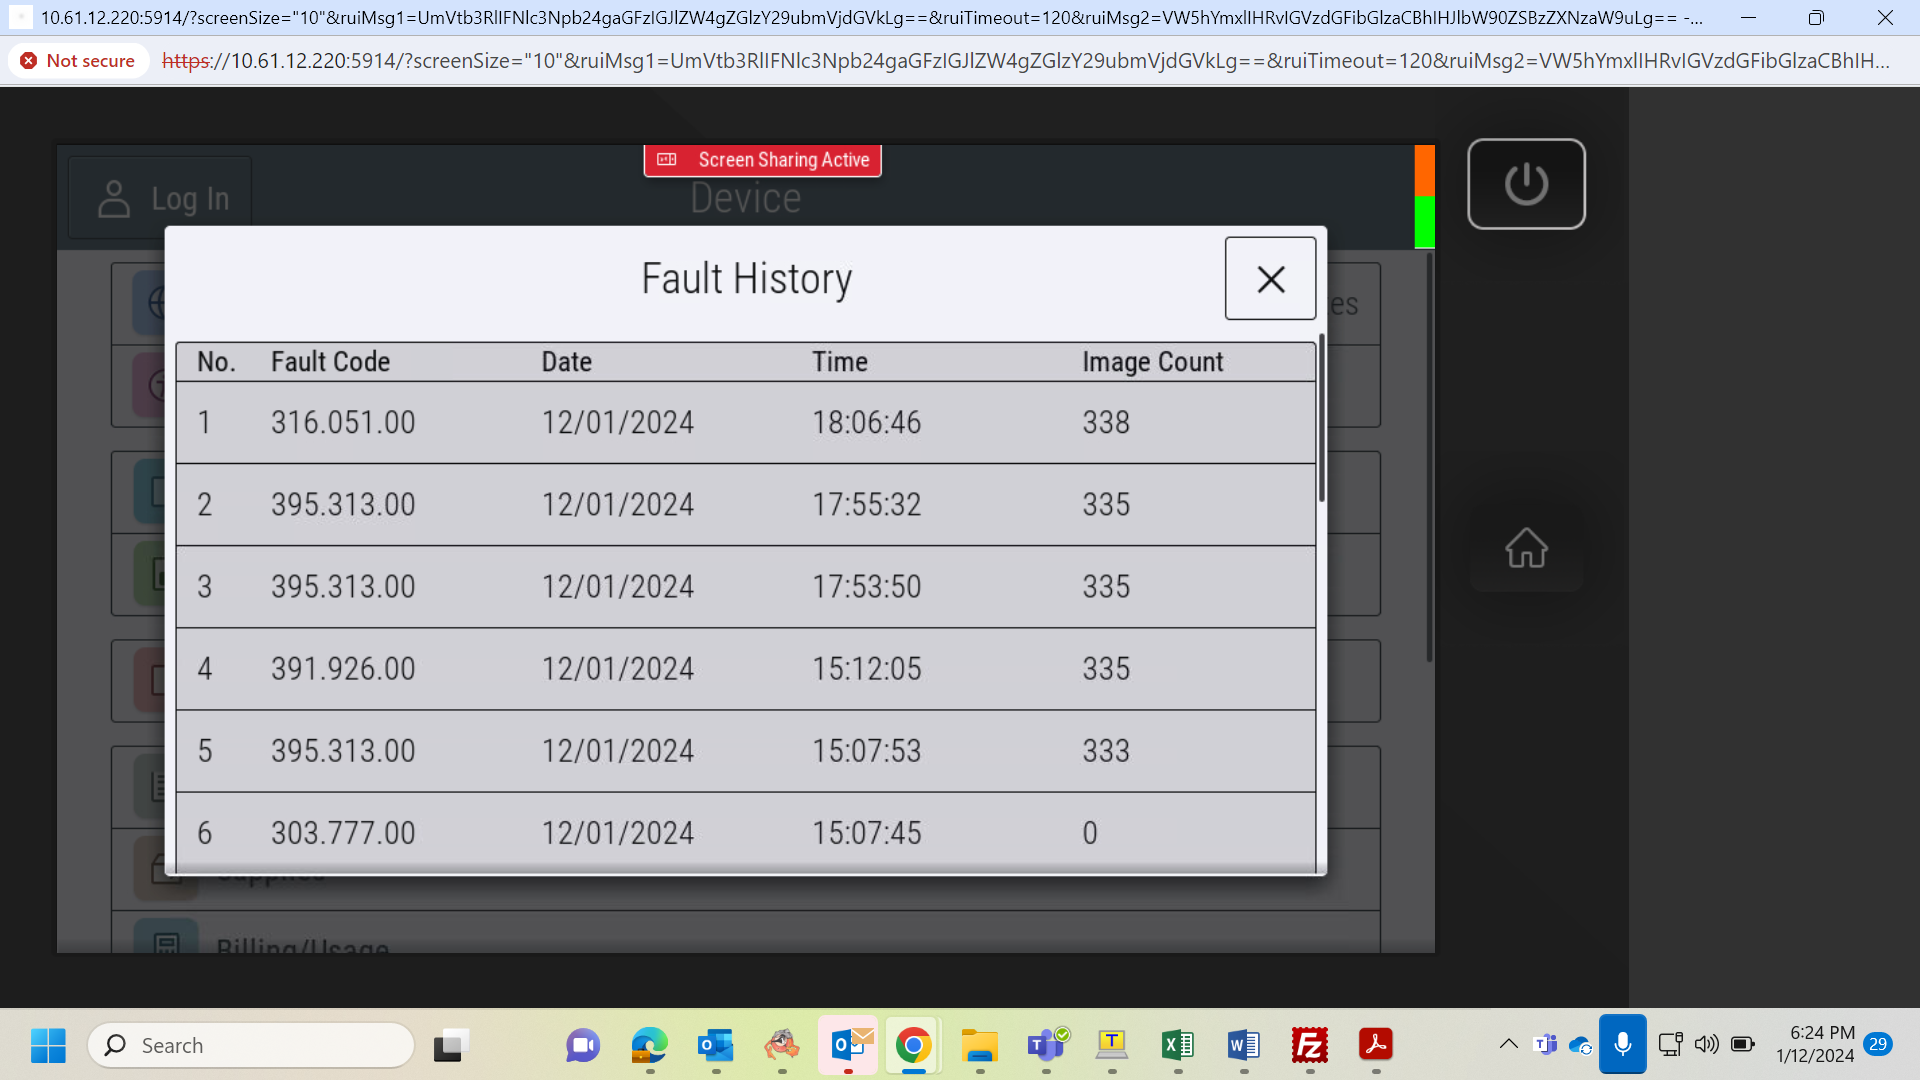Toggle the microphone in system tray
Screen dimensions: 1920x1080
point(1622,1045)
